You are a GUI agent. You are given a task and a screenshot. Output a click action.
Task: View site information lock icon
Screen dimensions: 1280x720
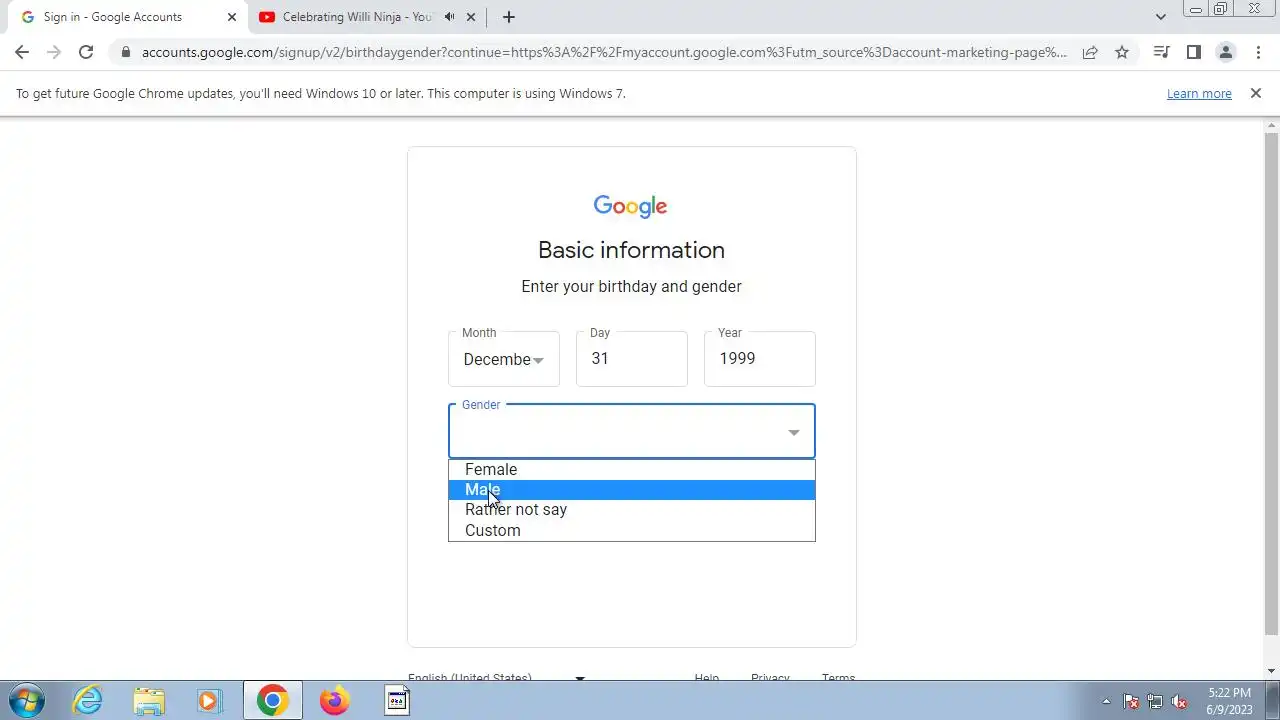point(125,52)
